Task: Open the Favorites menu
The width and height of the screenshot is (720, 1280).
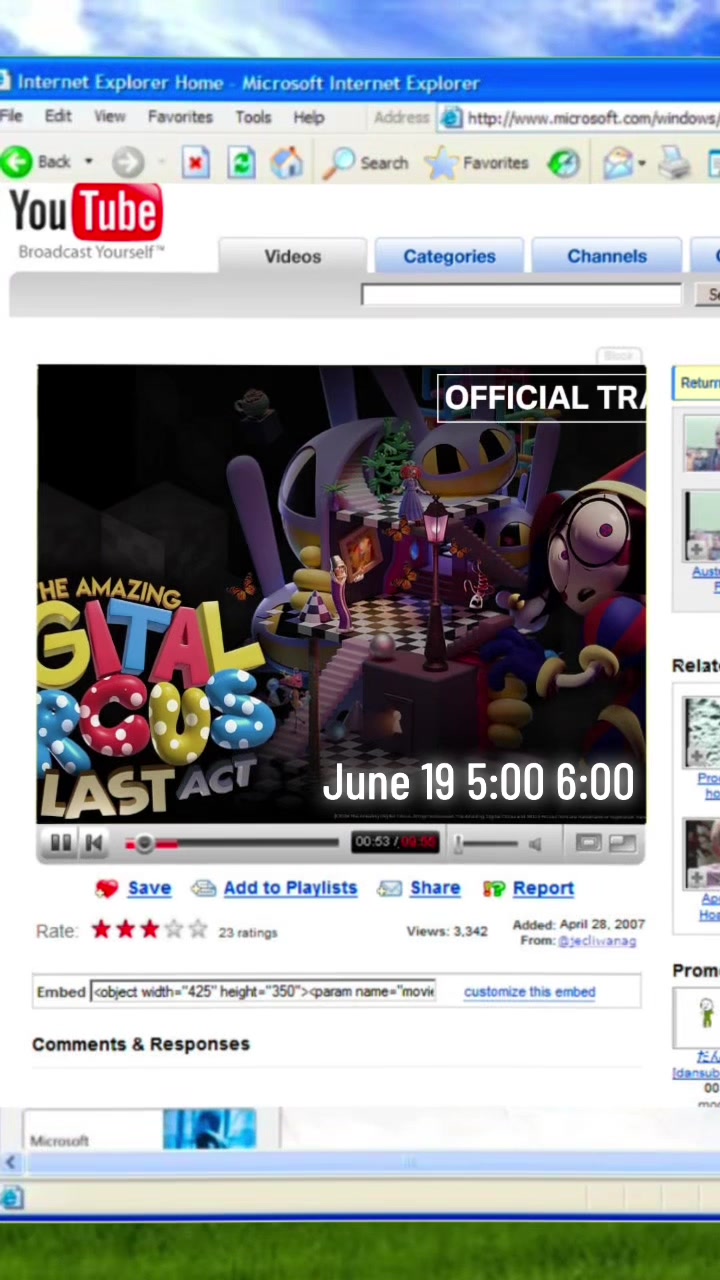Action: point(180,117)
